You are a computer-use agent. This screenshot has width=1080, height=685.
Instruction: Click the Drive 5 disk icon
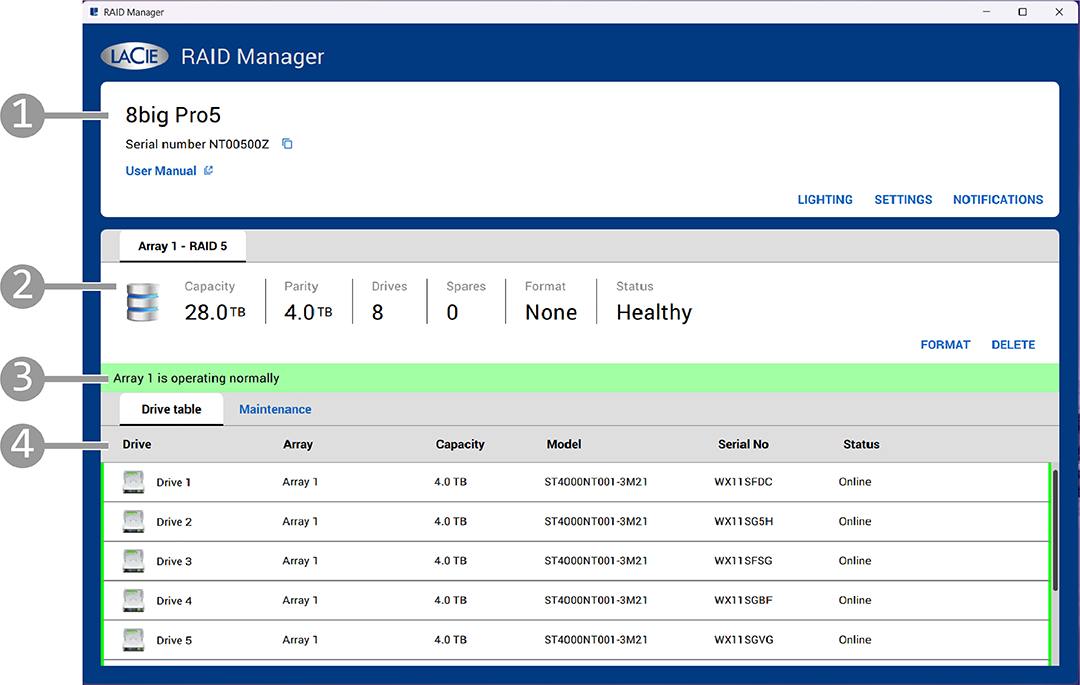point(133,640)
